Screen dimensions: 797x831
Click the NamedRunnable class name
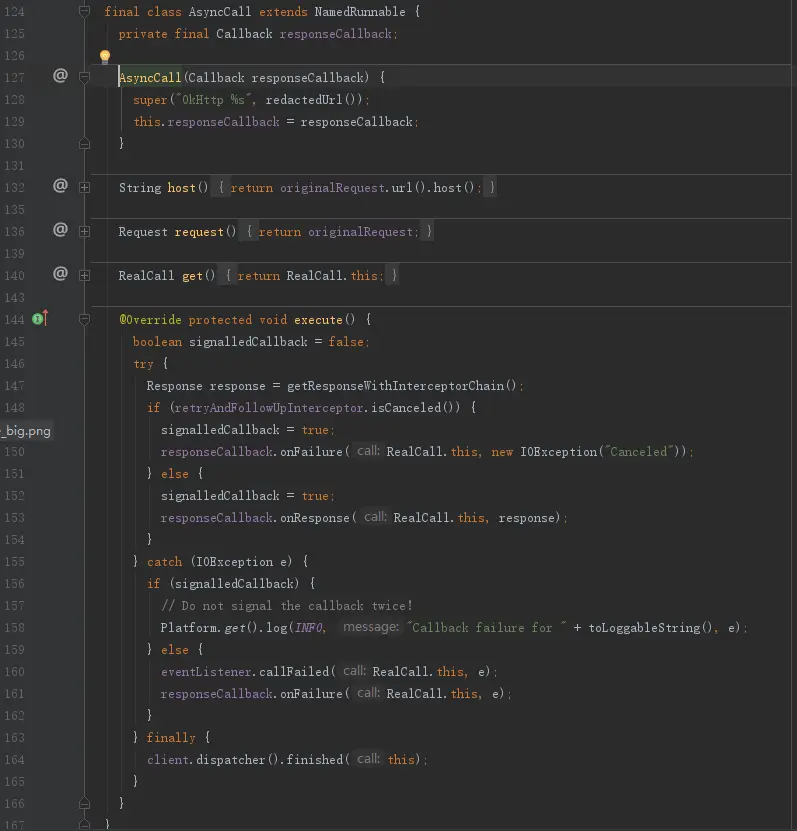point(360,12)
